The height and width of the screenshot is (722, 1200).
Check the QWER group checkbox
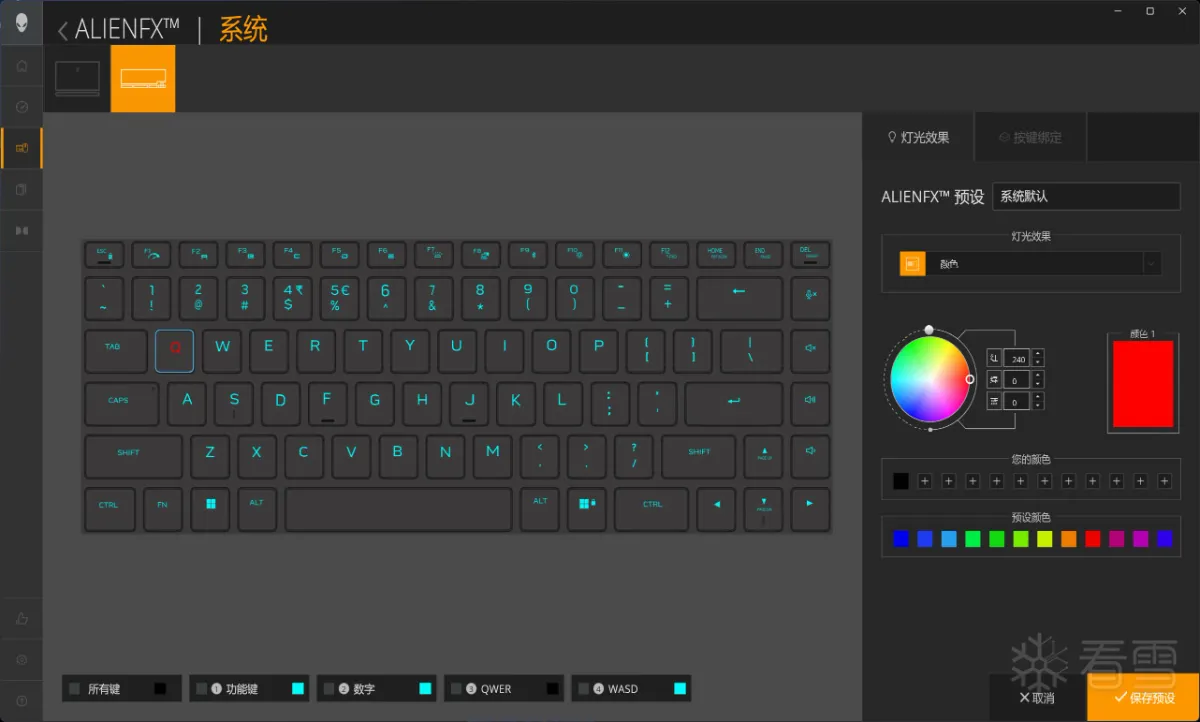(457, 688)
